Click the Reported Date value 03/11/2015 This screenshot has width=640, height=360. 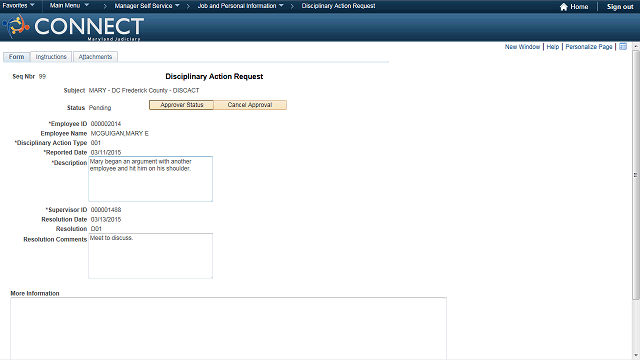pyautogui.click(x=106, y=152)
